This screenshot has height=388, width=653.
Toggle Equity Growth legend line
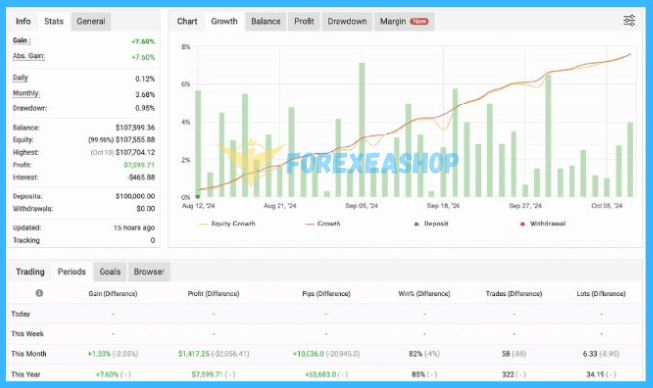pos(227,224)
